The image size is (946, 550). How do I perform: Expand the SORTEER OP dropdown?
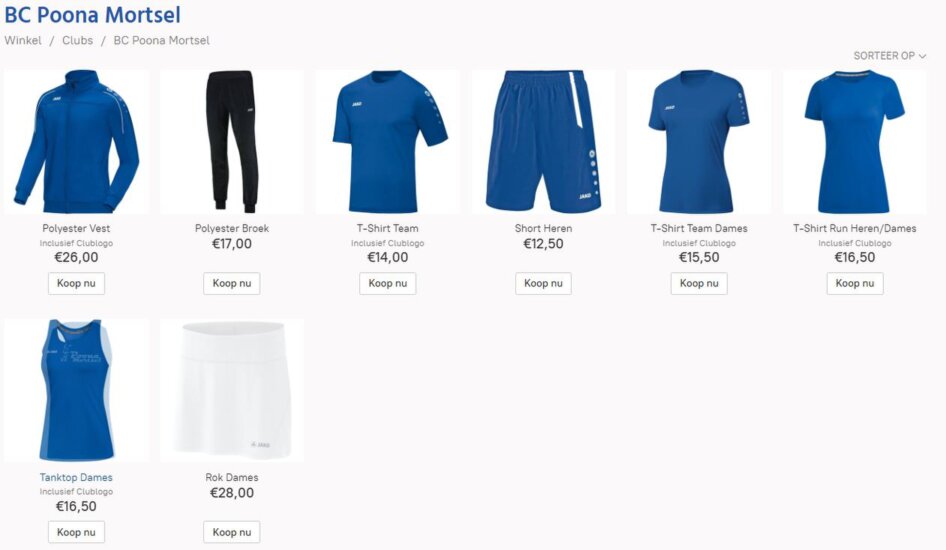(889, 55)
